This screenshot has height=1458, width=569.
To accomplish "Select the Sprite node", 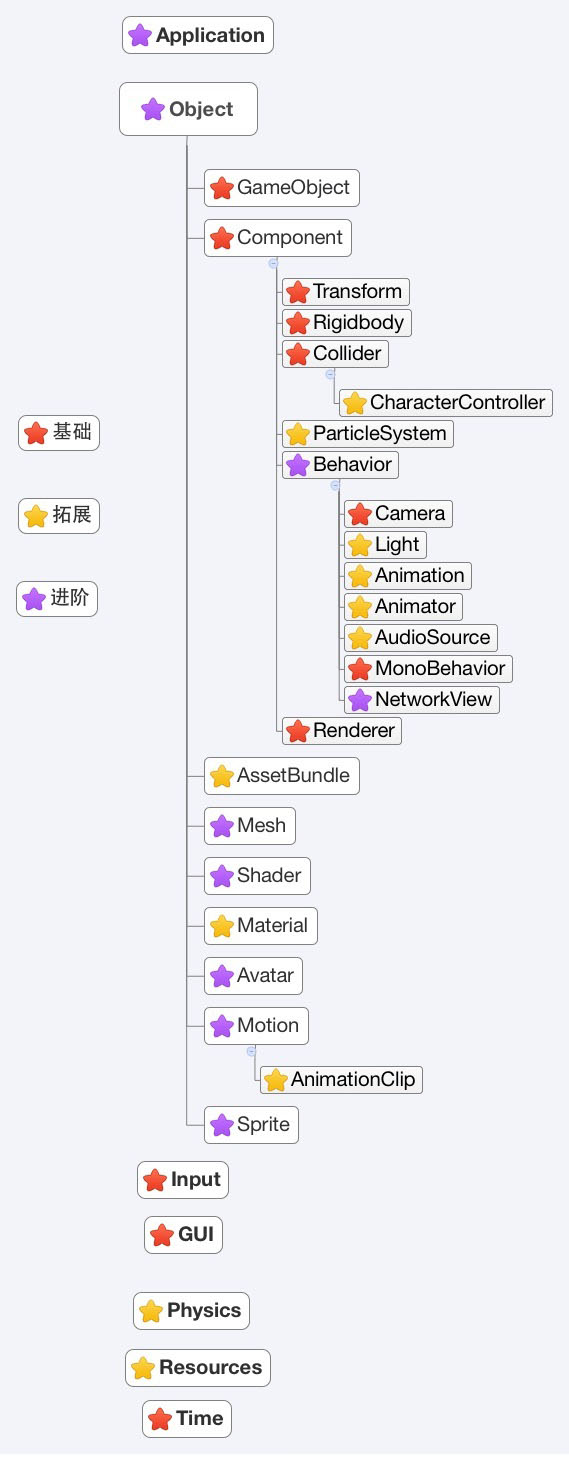I will (x=251, y=1125).
